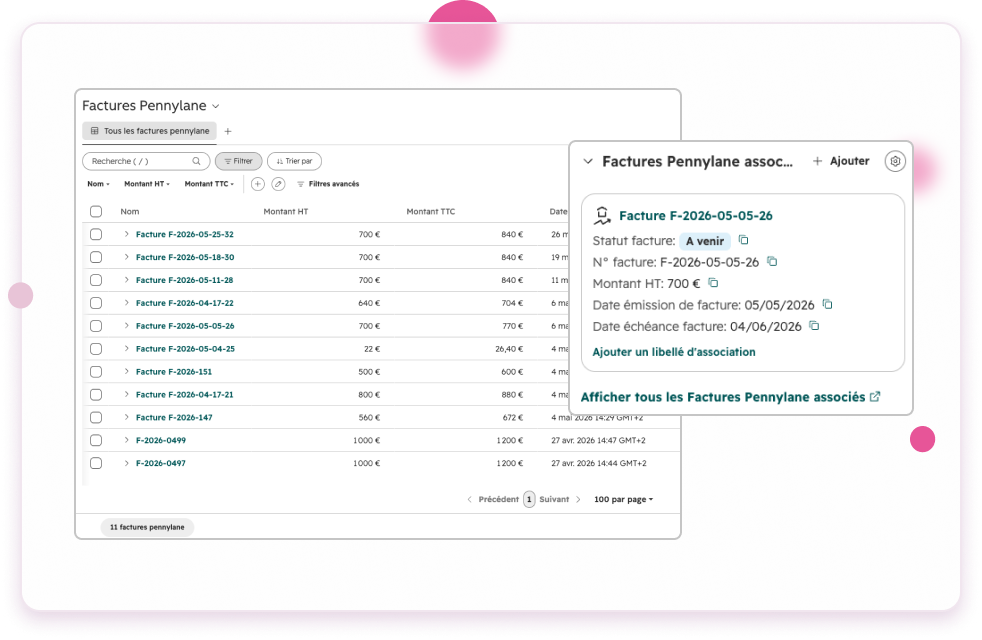The height and width of the screenshot is (640, 982).
Task: Click the A venir status badge
Action: click(705, 241)
